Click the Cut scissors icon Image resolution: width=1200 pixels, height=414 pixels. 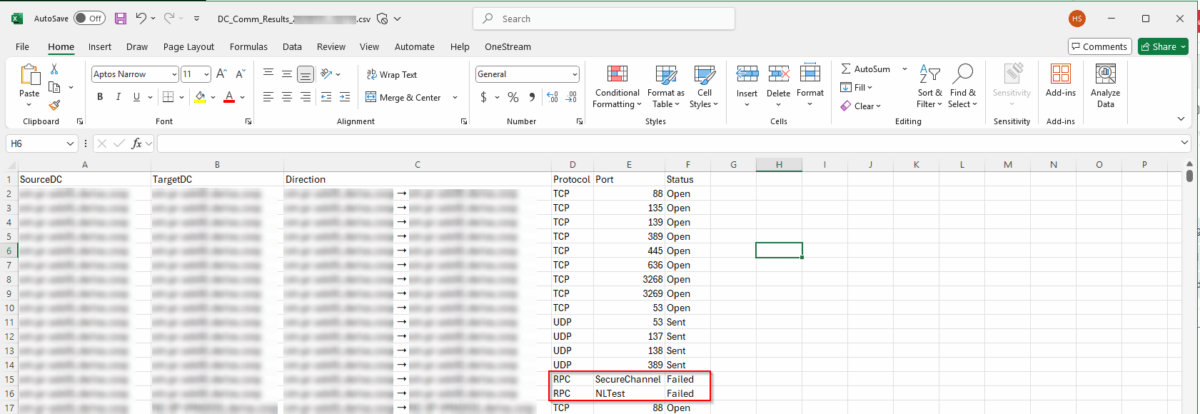pyautogui.click(x=54, y=70)
